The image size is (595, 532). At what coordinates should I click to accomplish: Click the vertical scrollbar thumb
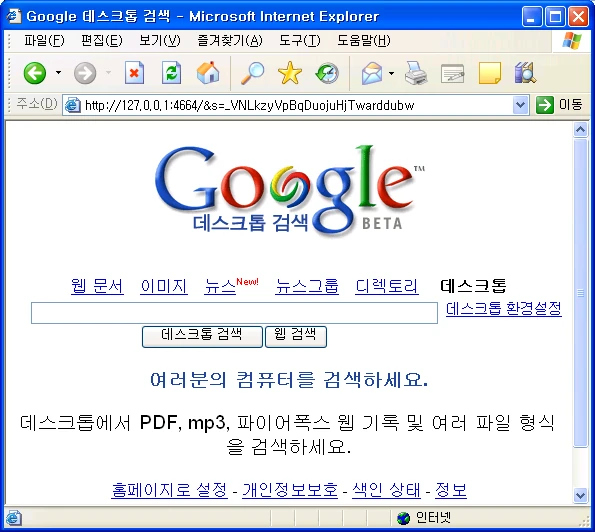click(x=580, y=293)
